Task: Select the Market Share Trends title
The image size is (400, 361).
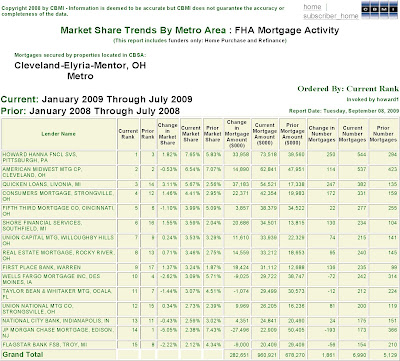Action: click(200, 30)
